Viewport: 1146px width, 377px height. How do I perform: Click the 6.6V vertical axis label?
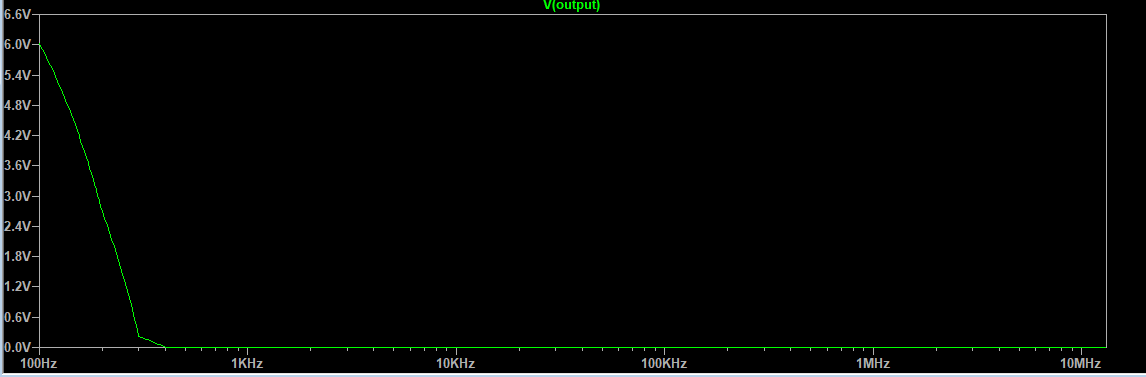pyautogui.click(x=18, y=15)
